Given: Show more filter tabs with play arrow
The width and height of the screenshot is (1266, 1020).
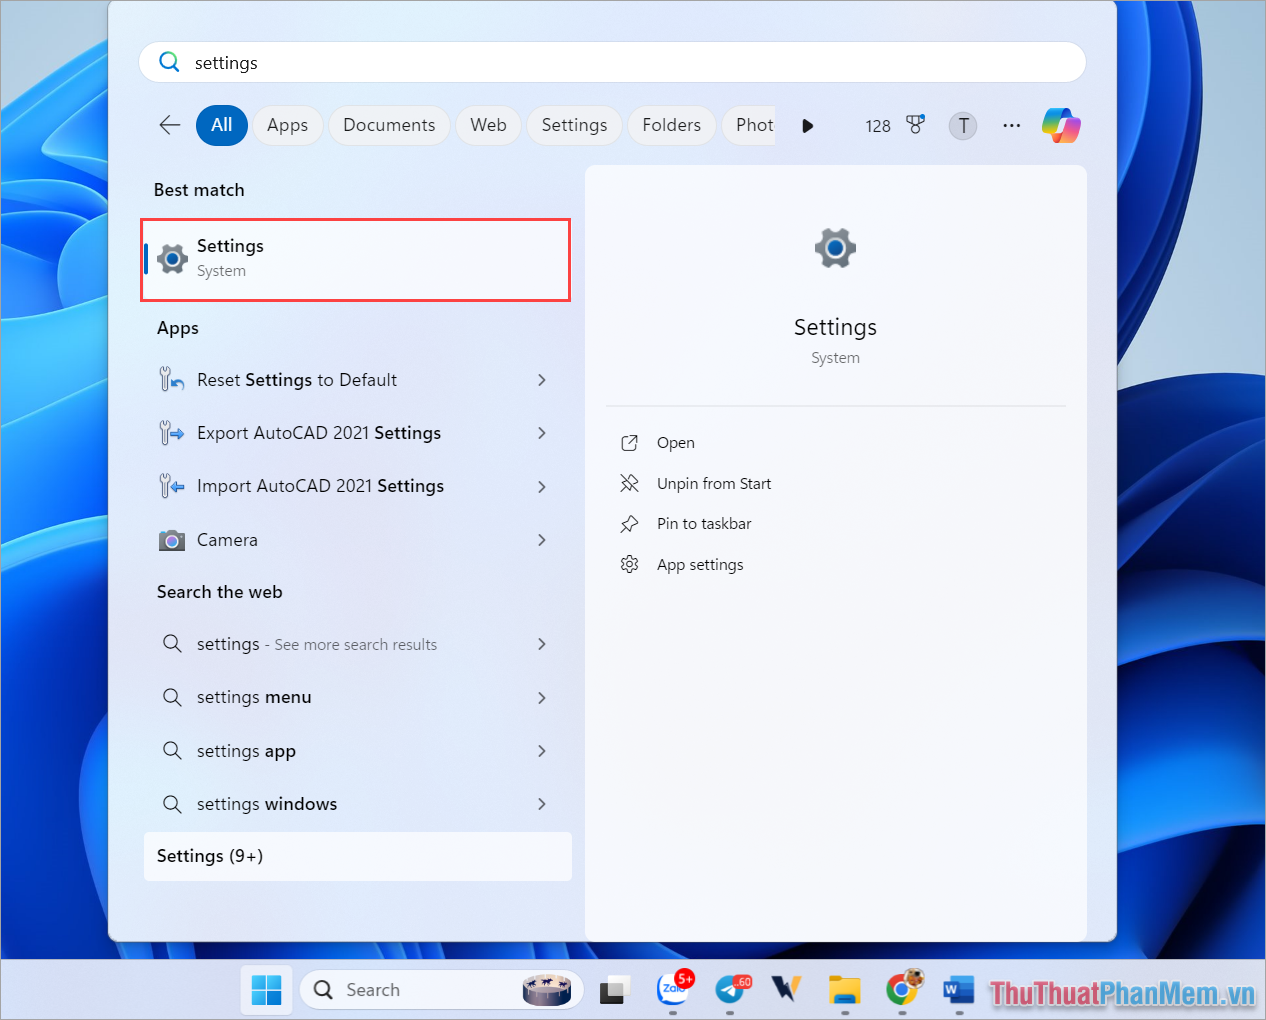Looking at the screenshot, I should 808,126.
